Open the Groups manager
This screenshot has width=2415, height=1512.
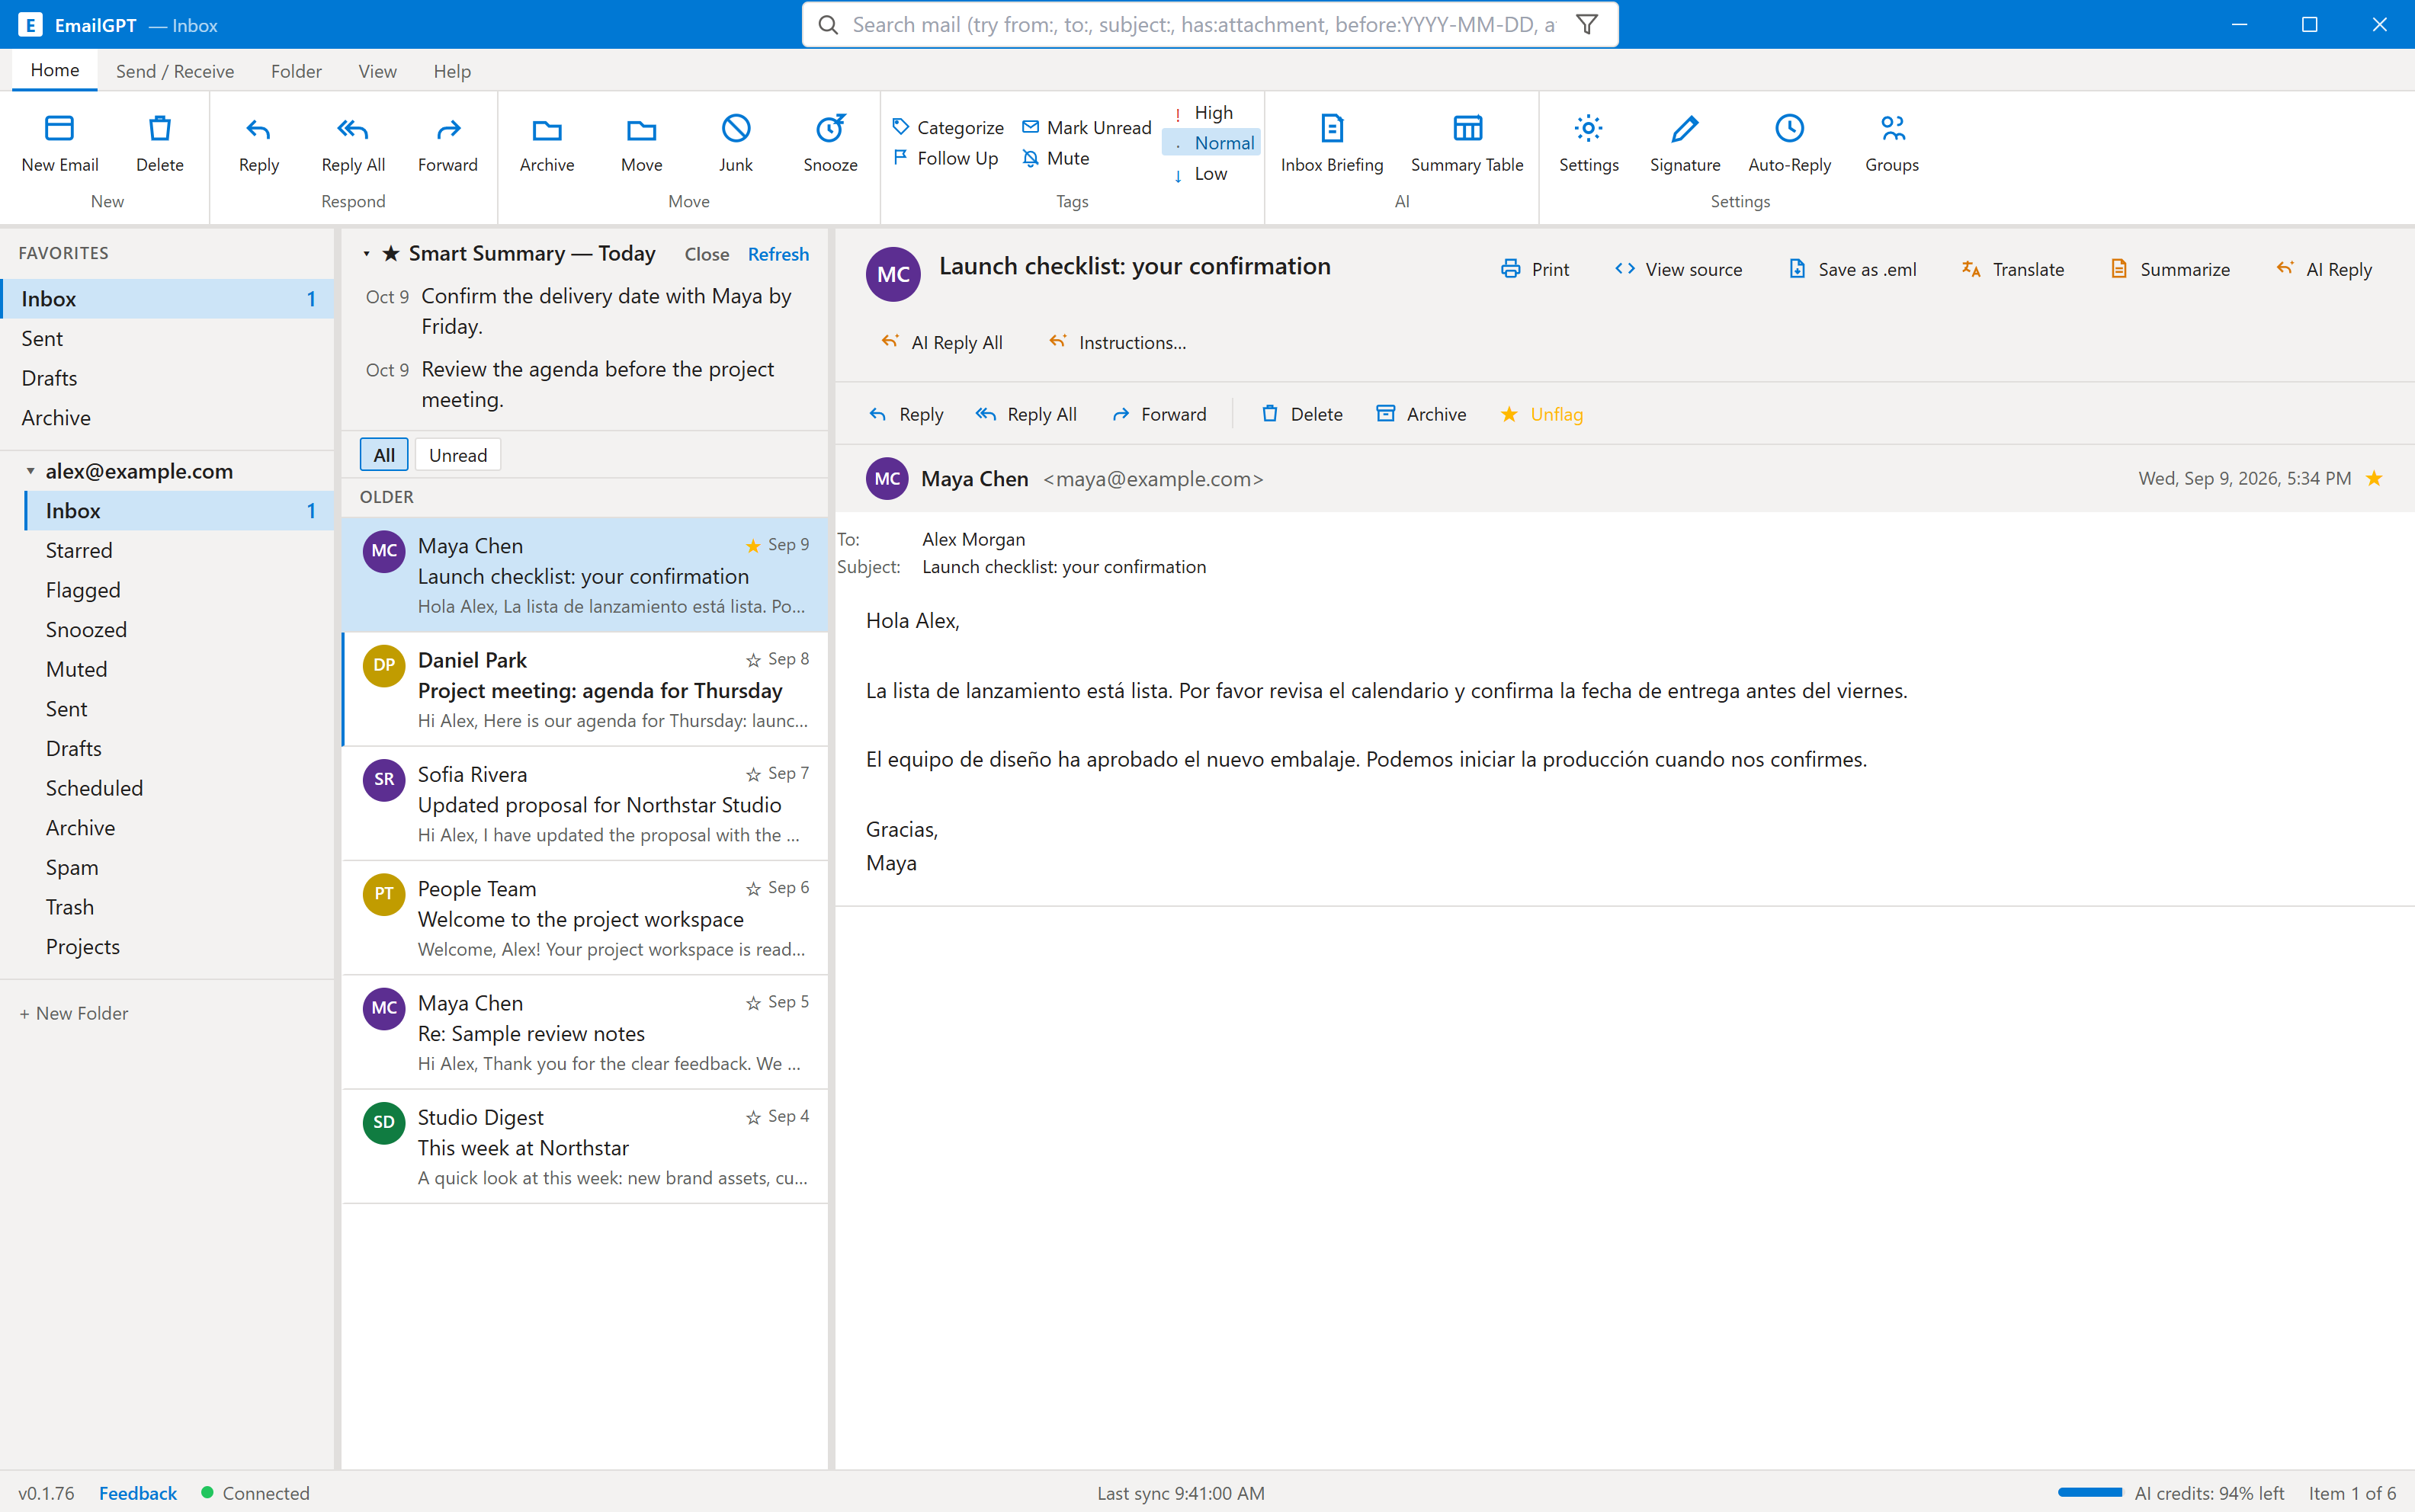point(1892,143)
